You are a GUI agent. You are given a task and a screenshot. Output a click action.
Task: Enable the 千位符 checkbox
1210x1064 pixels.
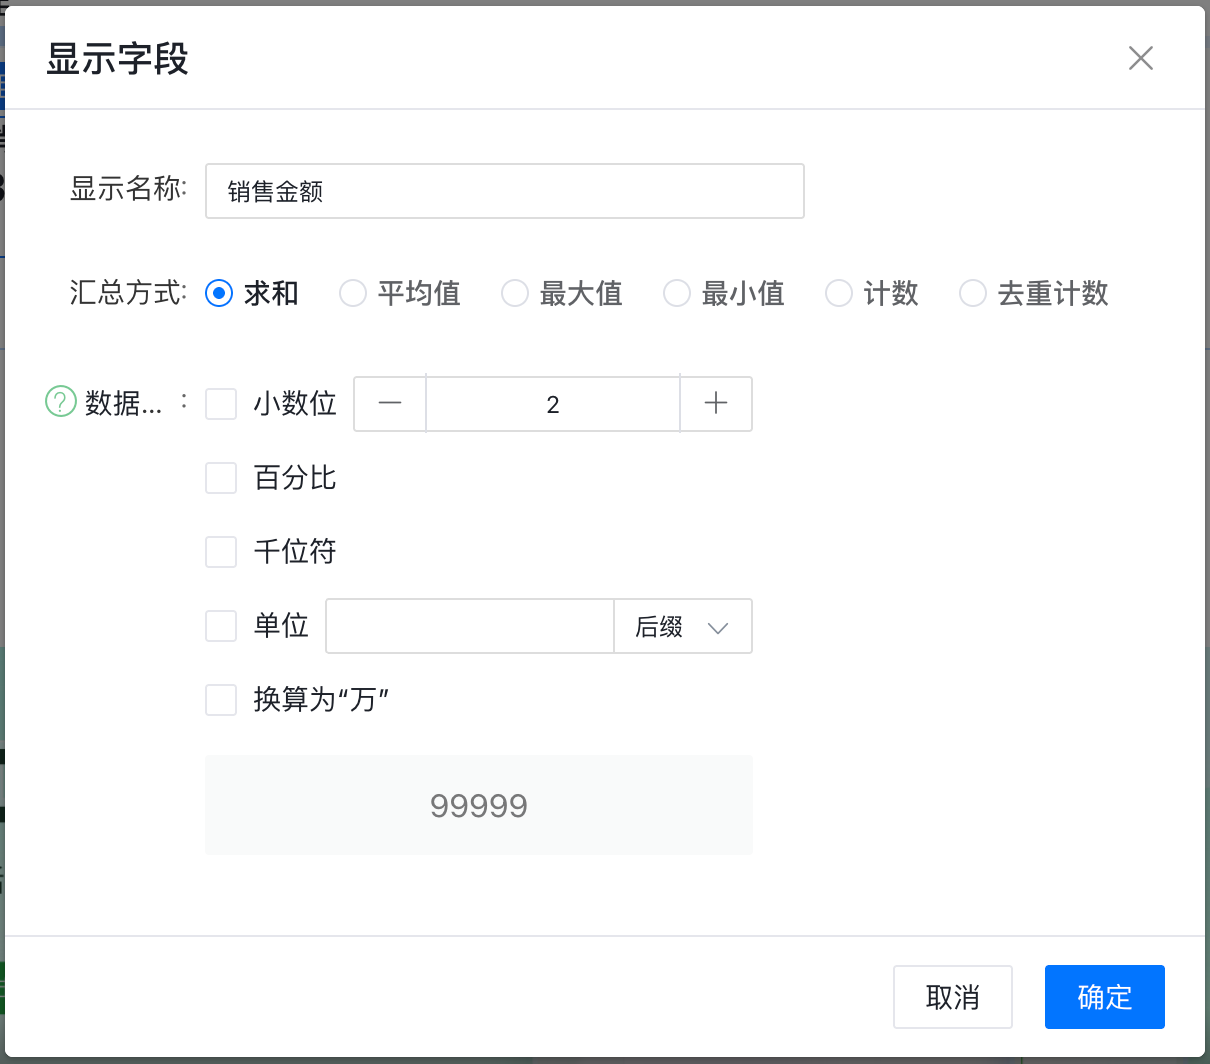[221, 552]
